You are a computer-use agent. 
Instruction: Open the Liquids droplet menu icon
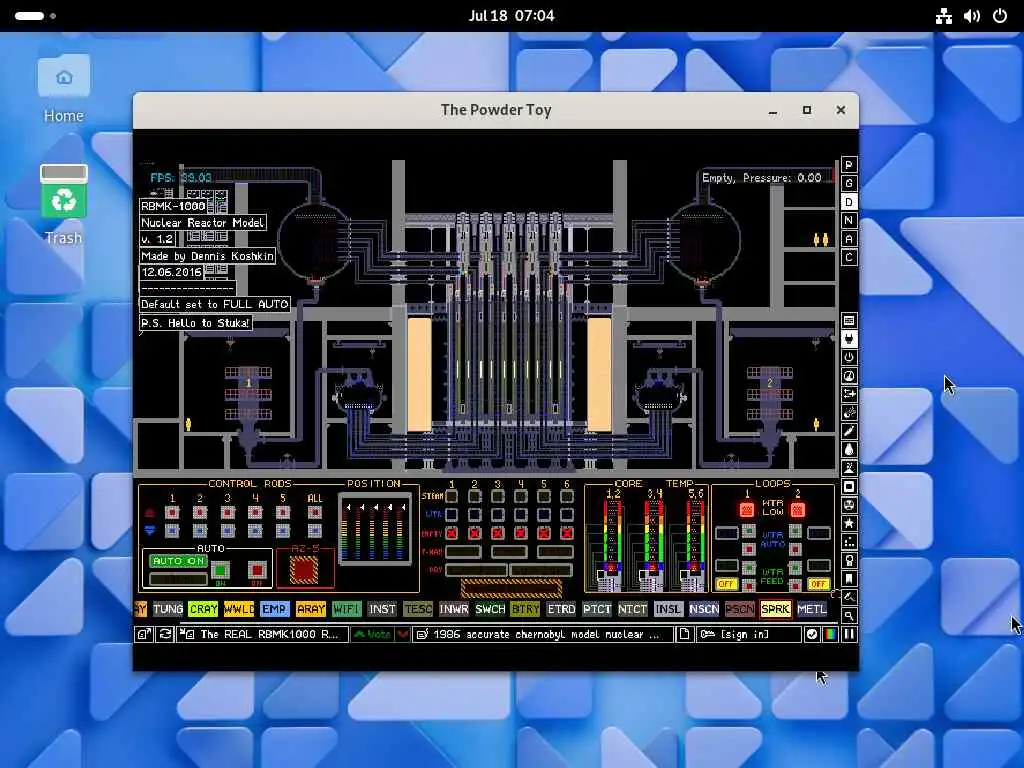[x=849, y=450]
